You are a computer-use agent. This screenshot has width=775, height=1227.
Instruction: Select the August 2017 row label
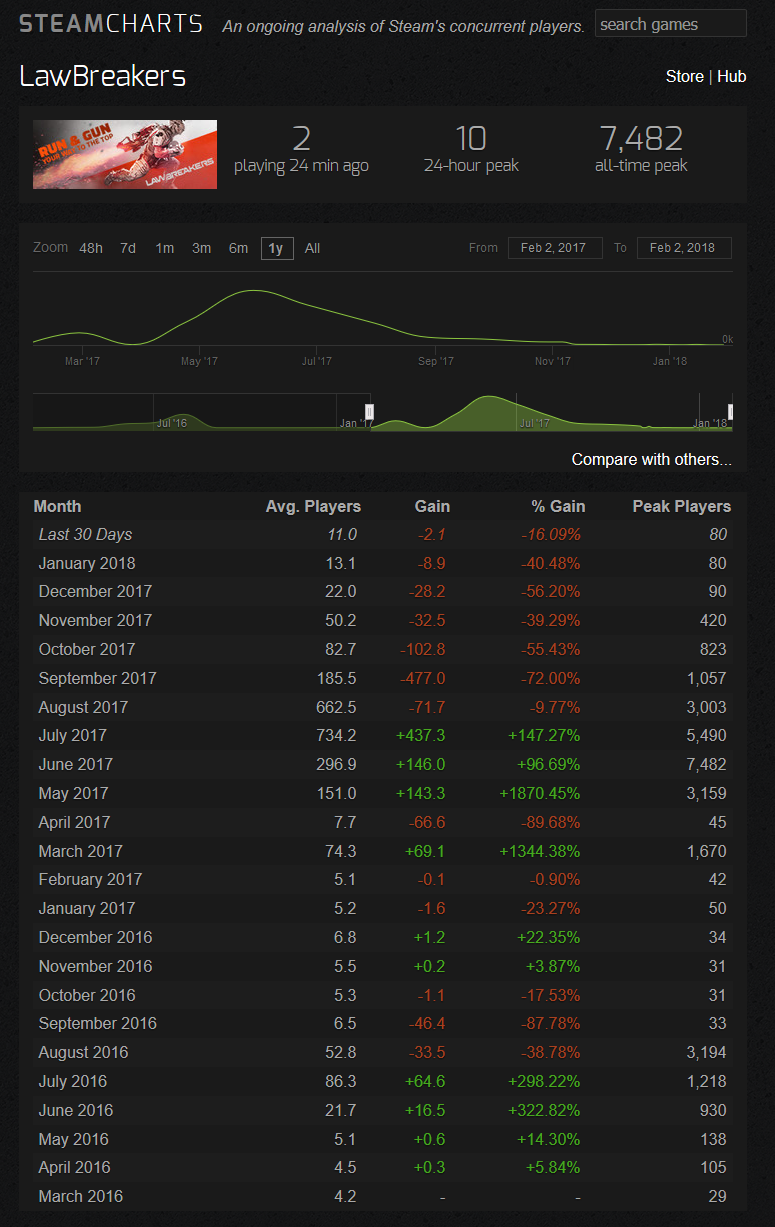83,707
